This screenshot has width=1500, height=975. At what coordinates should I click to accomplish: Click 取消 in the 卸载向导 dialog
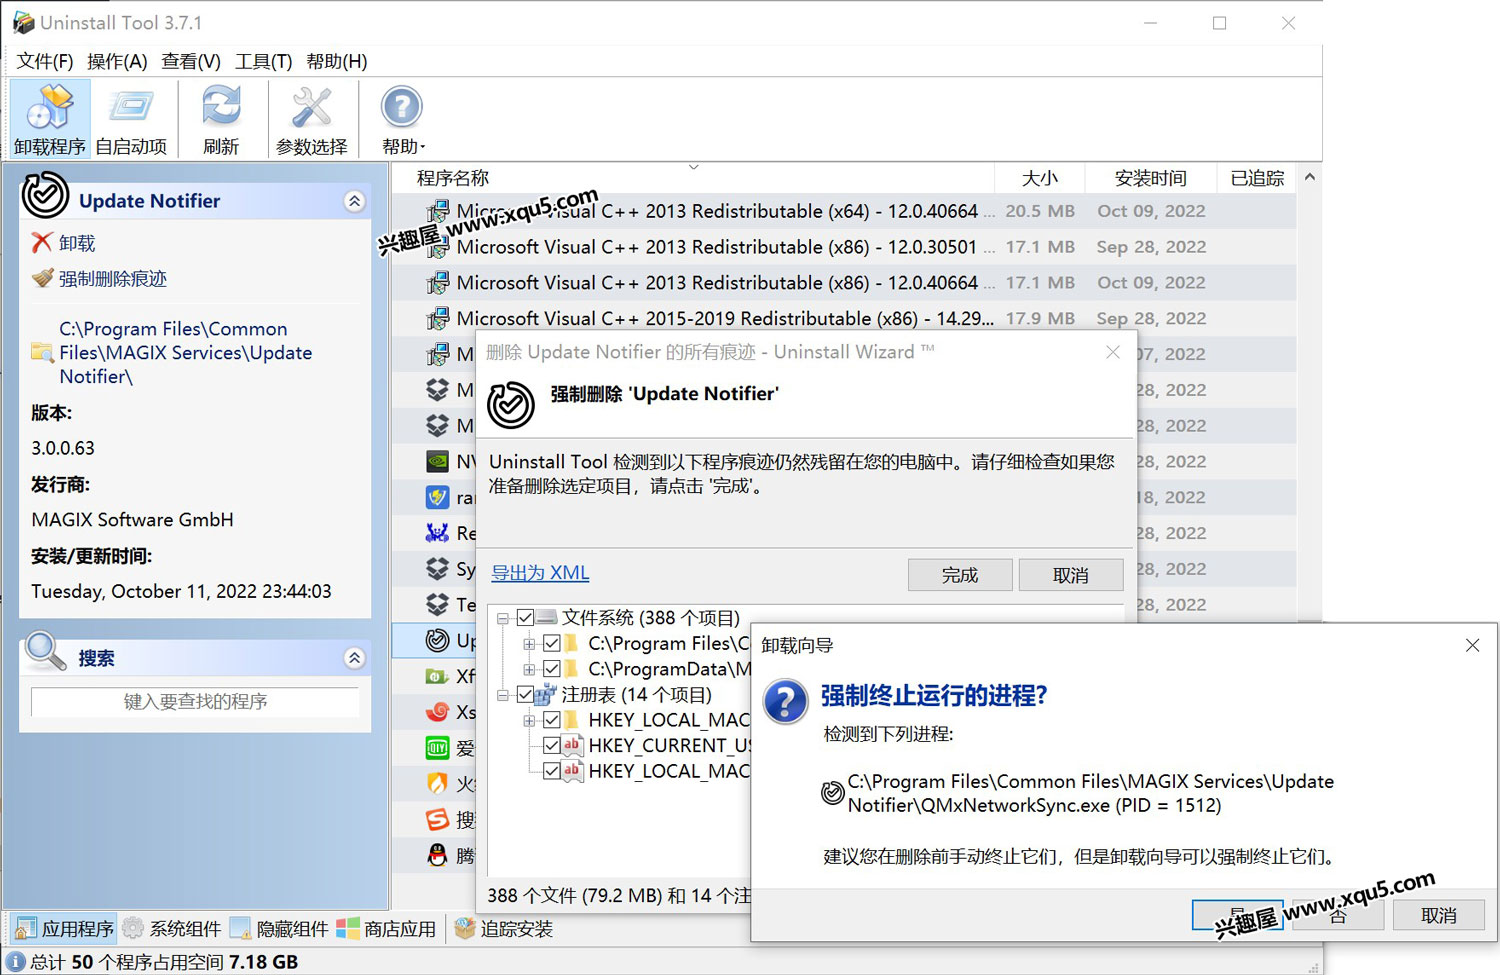pos(1439,915)
